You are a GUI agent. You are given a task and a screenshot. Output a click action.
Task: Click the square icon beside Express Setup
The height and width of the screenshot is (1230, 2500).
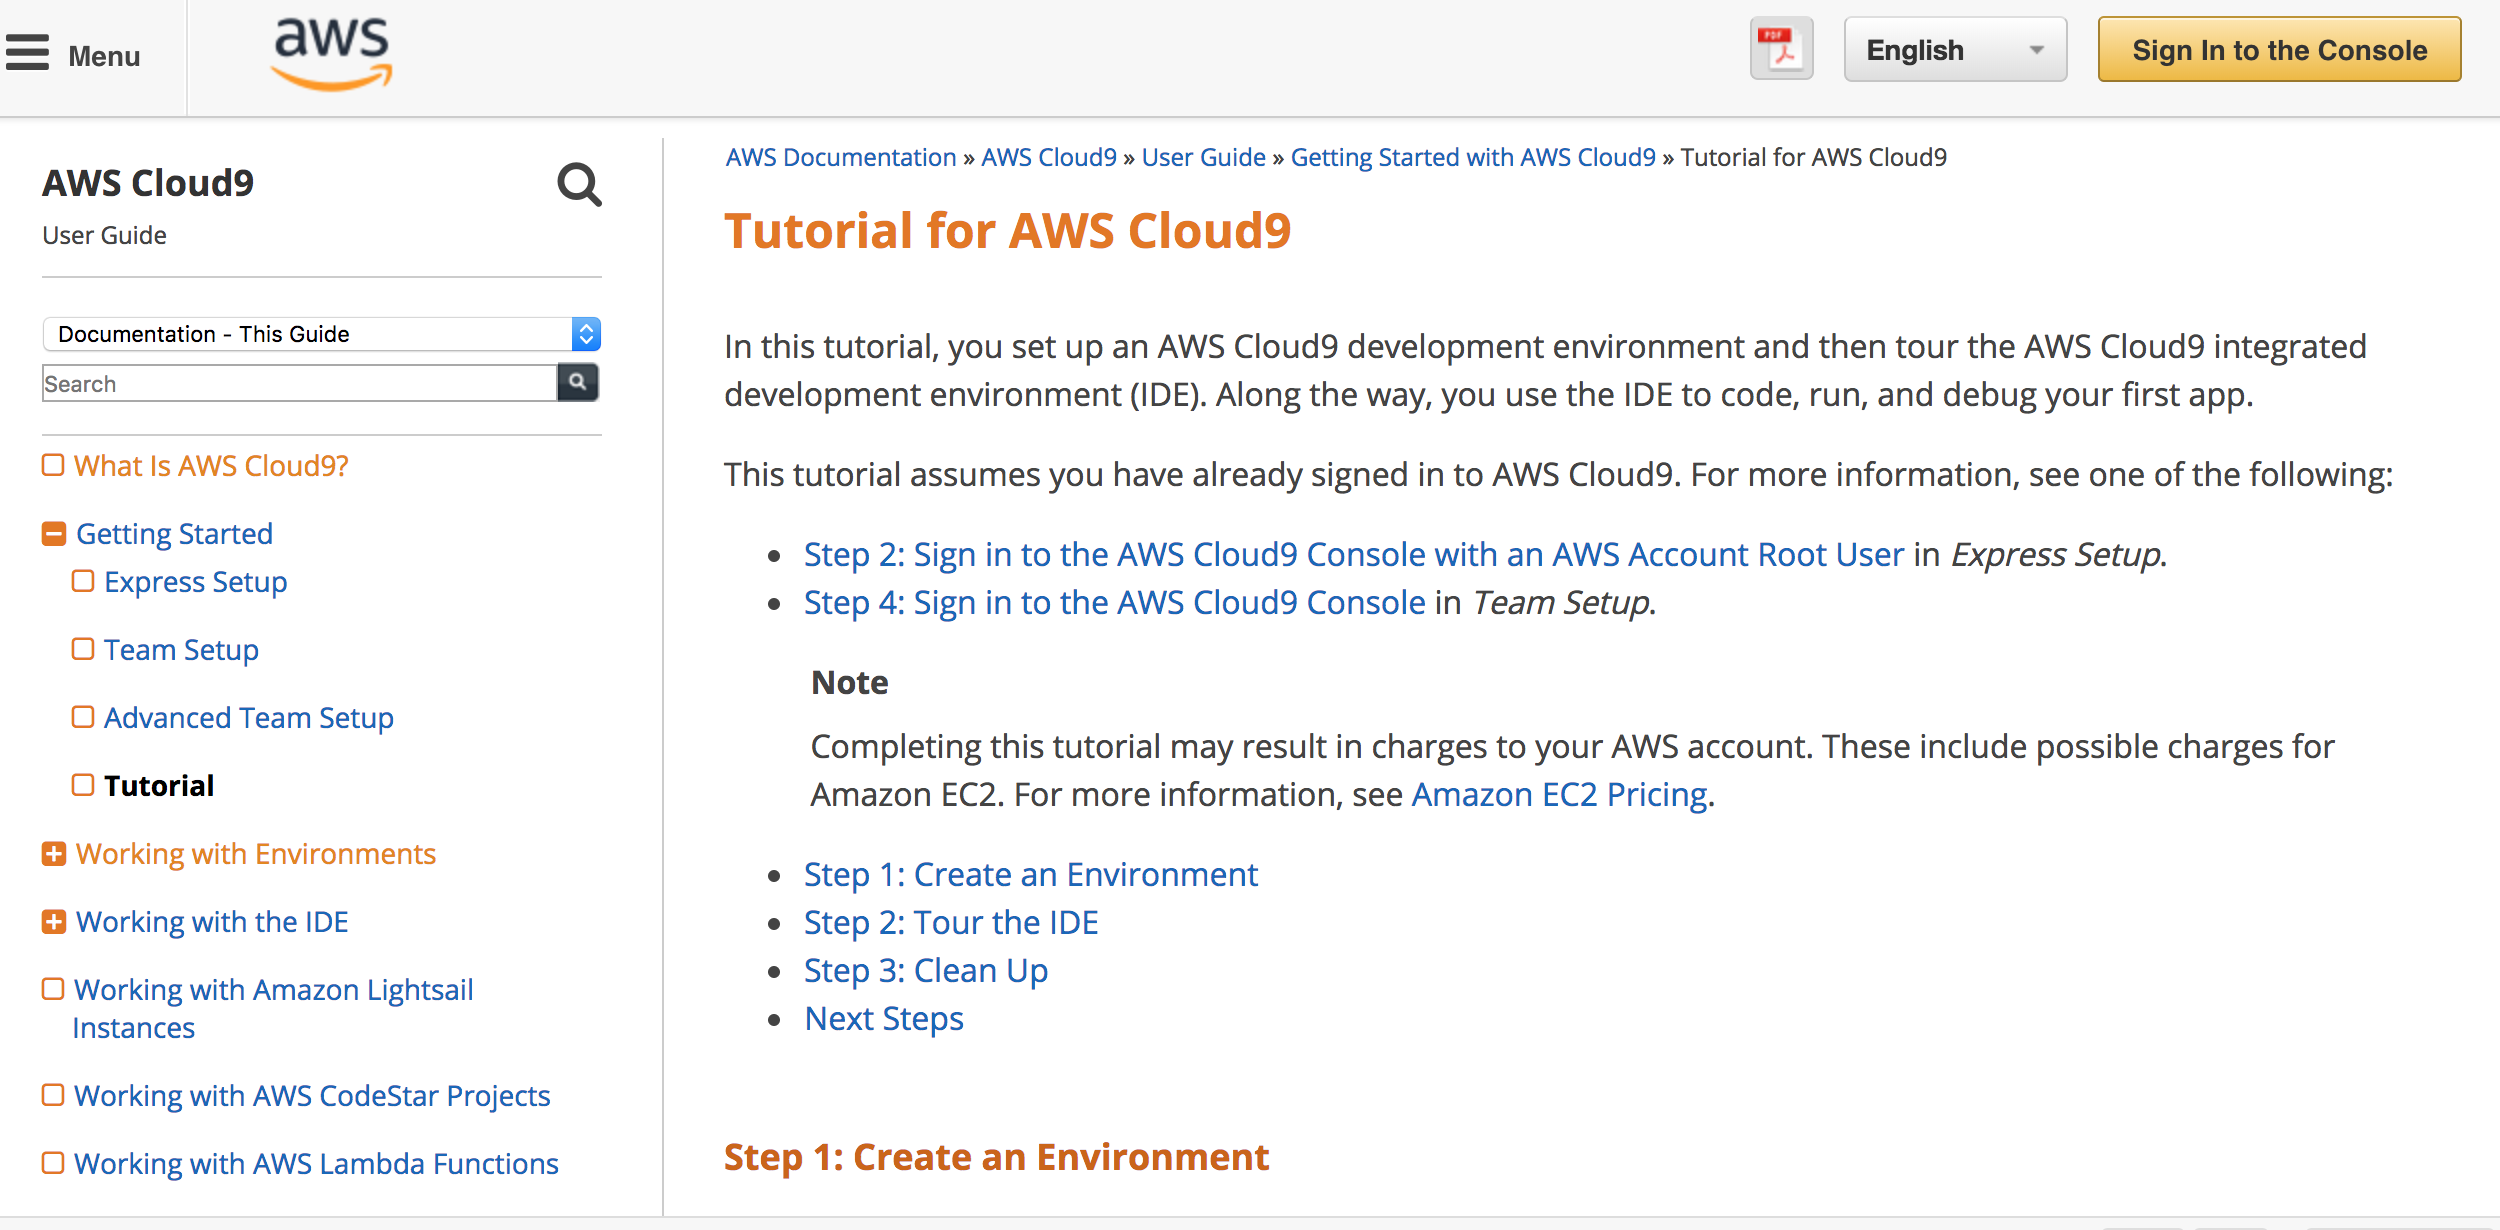[x=83, y=581]
